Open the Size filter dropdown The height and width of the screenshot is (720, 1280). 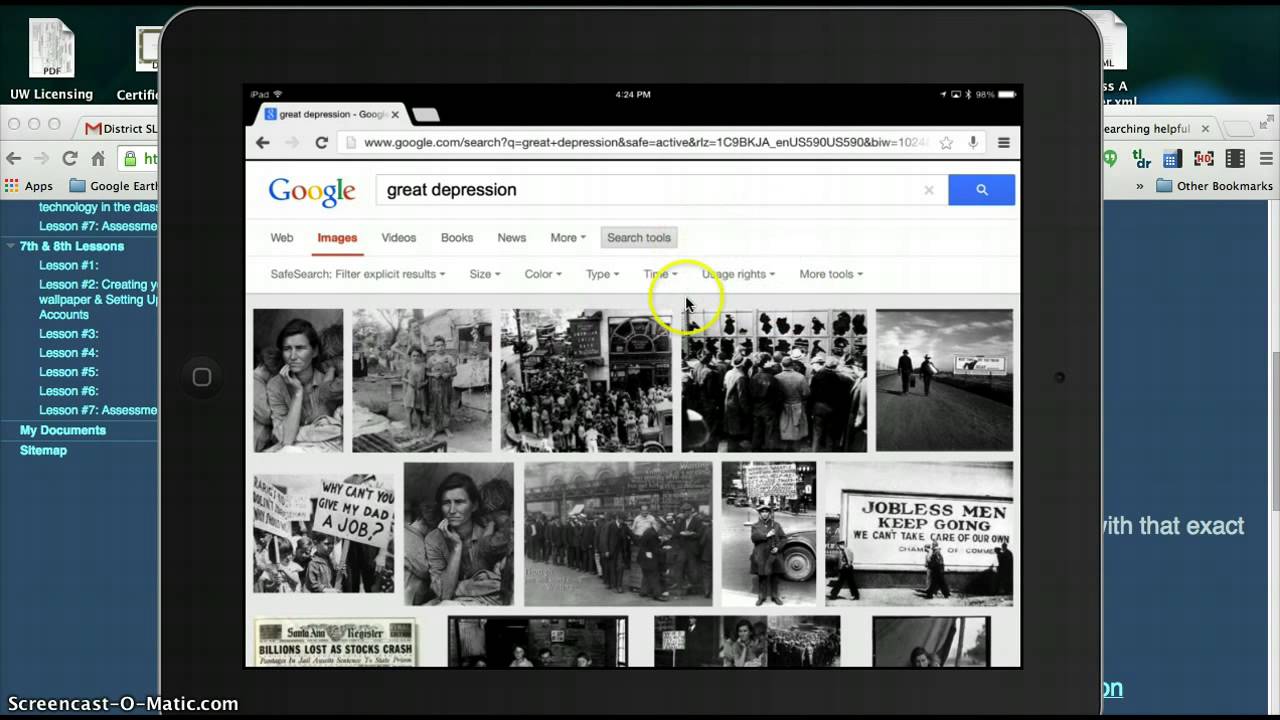[485, 274]
